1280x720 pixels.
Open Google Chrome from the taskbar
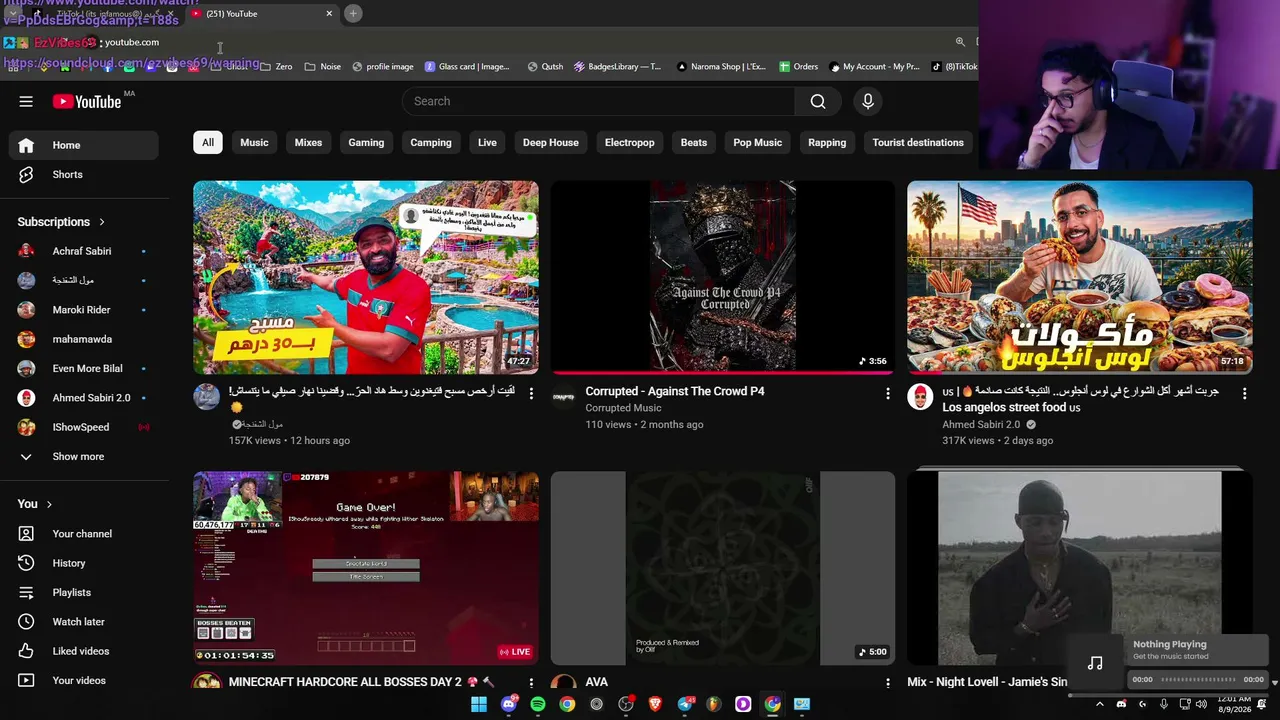[567, 704]
